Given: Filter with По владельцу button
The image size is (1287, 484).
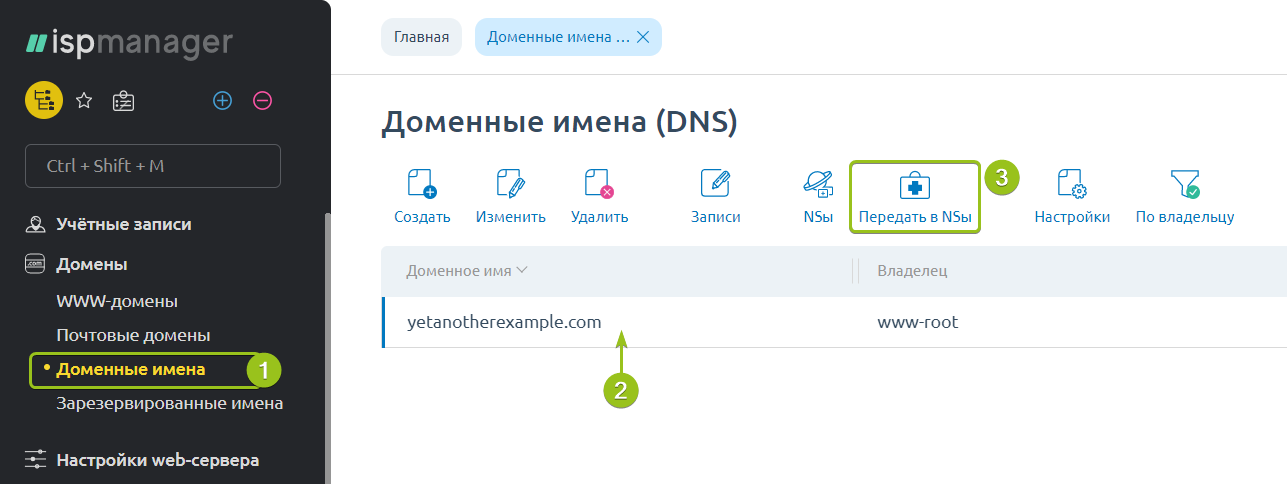Looking at the screenshot, I should pyautogui.click(x=1185, y=196).
